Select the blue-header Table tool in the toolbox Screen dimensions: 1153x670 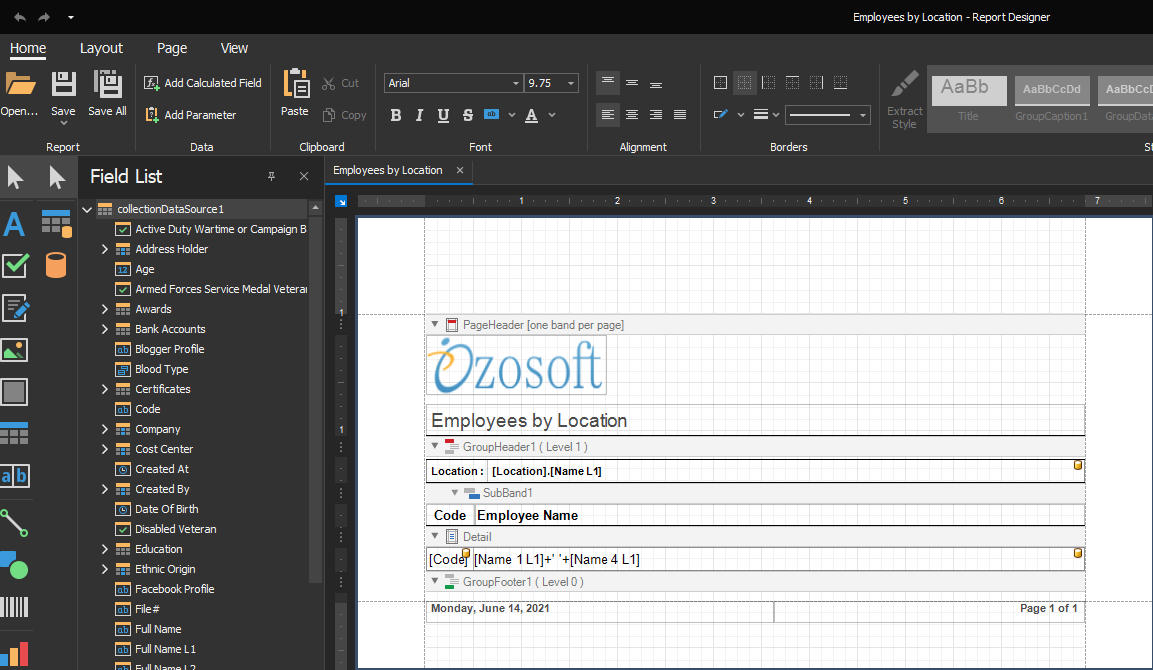15,434
